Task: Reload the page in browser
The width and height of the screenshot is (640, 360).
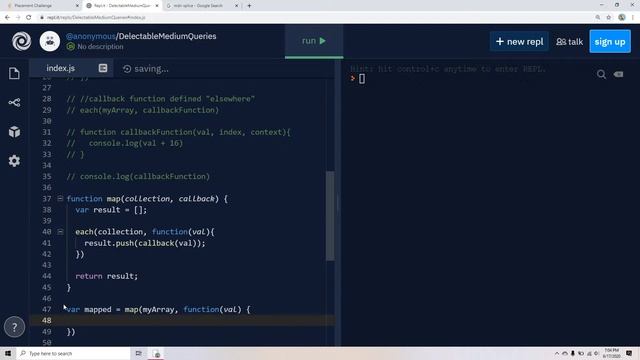Action: click(29, 18)
